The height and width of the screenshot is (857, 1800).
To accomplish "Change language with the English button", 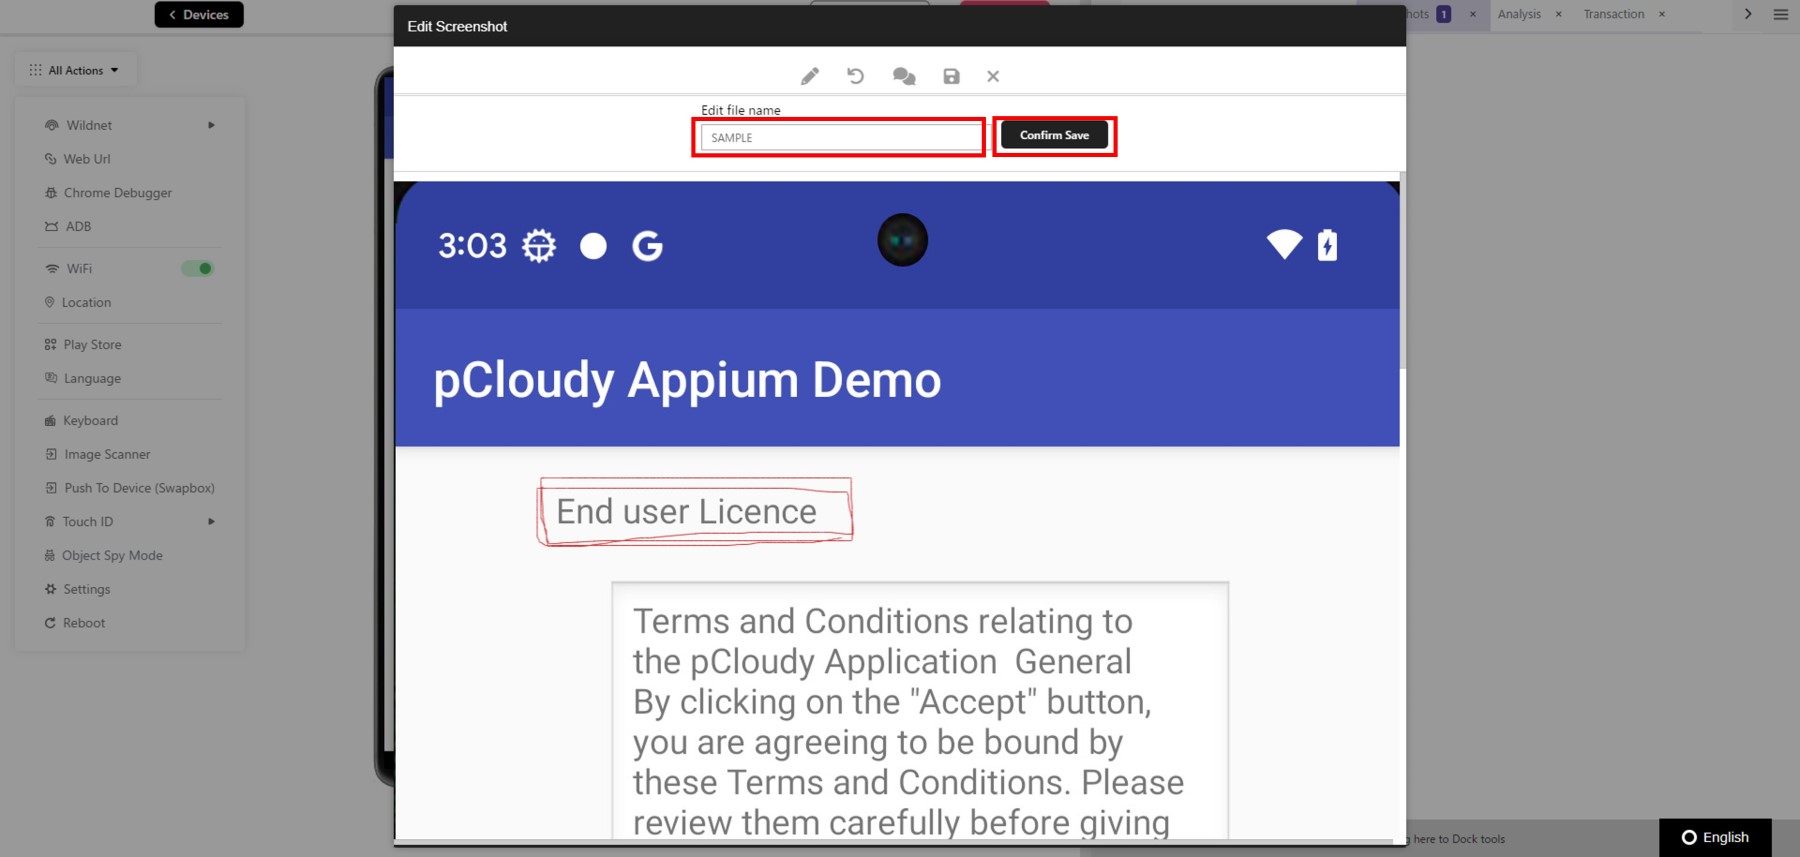I will pos(1715,837).
